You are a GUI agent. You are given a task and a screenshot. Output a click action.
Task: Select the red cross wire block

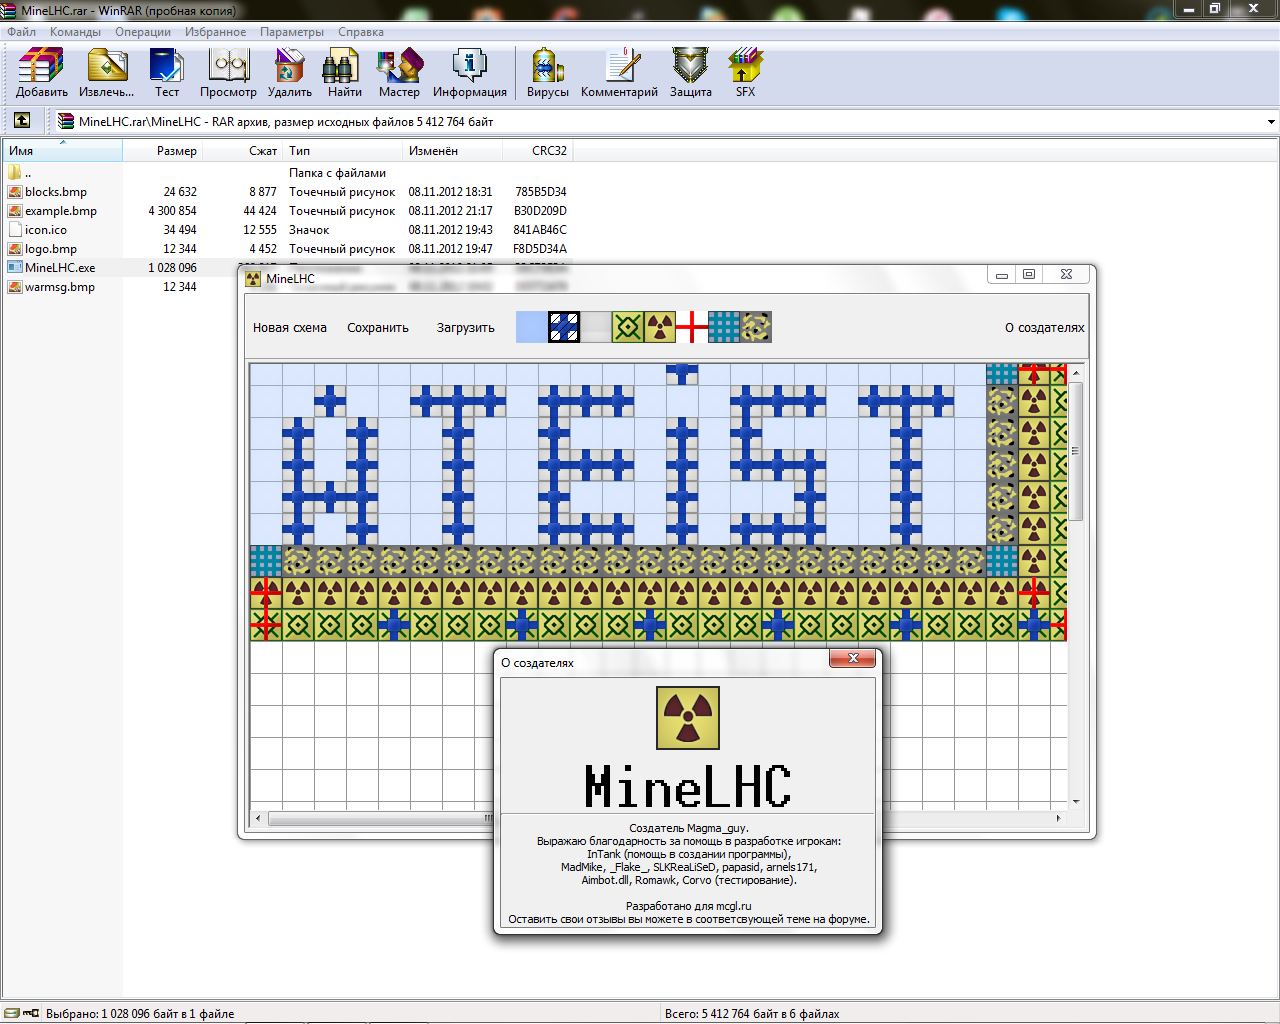[692, 327]
